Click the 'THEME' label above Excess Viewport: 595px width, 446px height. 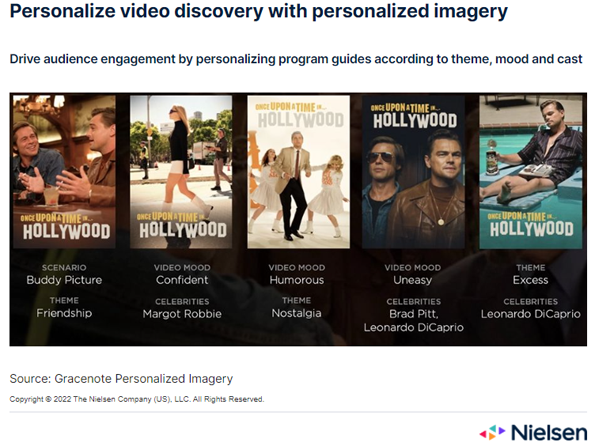(530, 268)
